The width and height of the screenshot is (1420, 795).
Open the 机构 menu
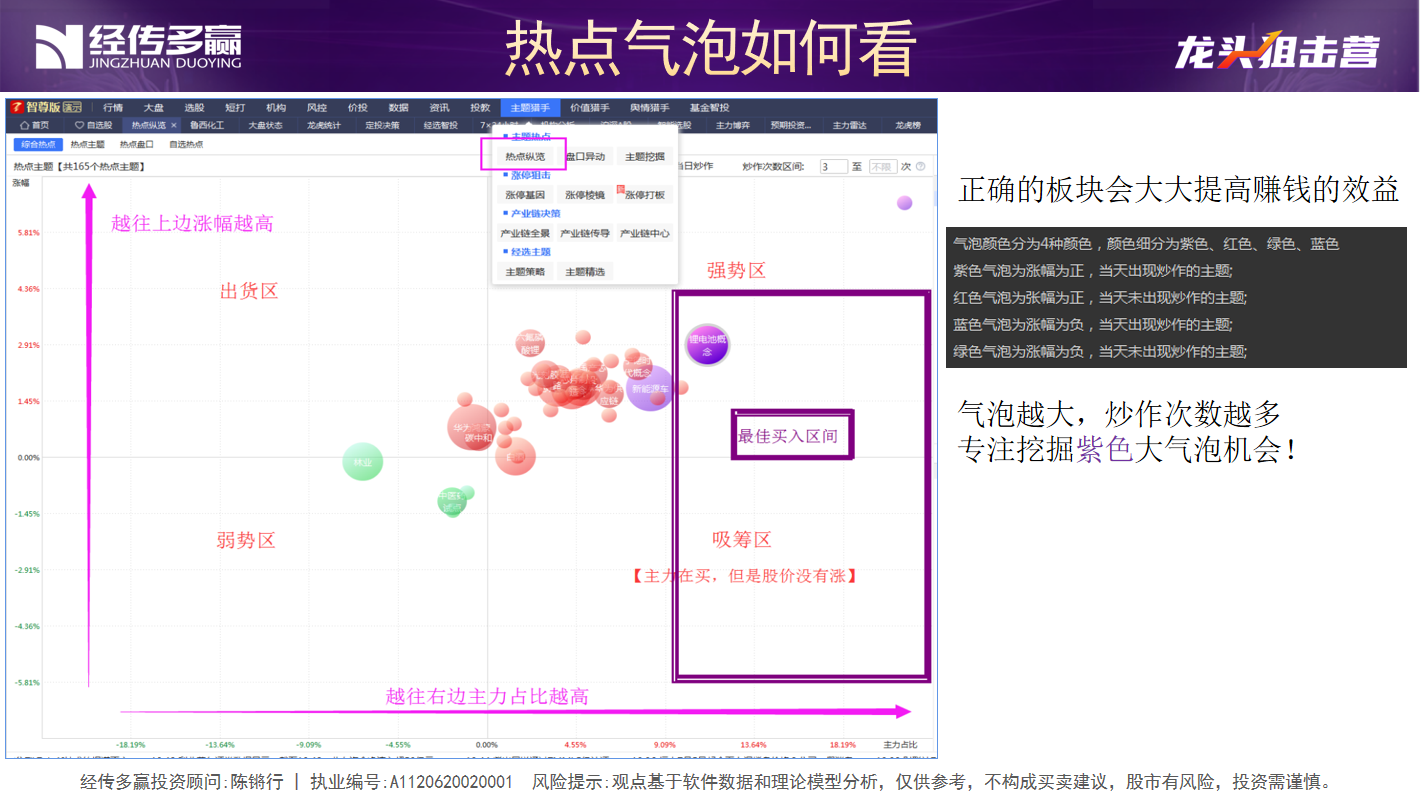276,108
